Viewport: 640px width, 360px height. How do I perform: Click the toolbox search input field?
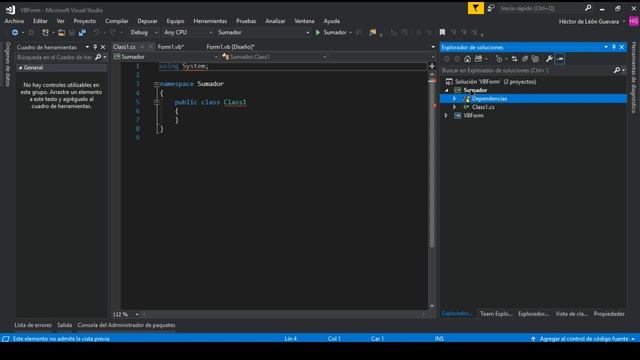click(55, 57)
